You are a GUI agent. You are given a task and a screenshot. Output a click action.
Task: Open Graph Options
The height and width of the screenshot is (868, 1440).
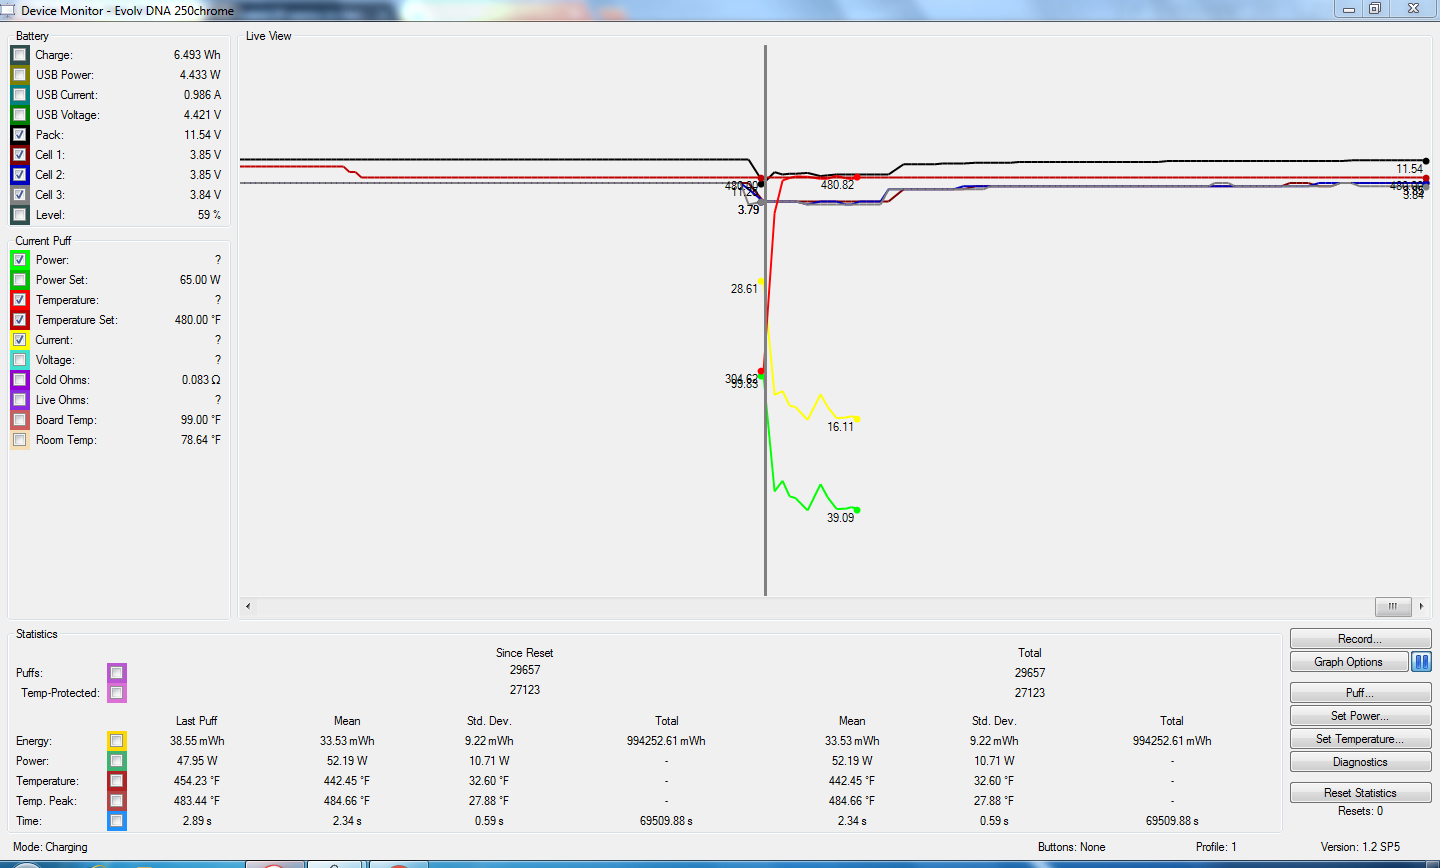(x=1348, y=662)
